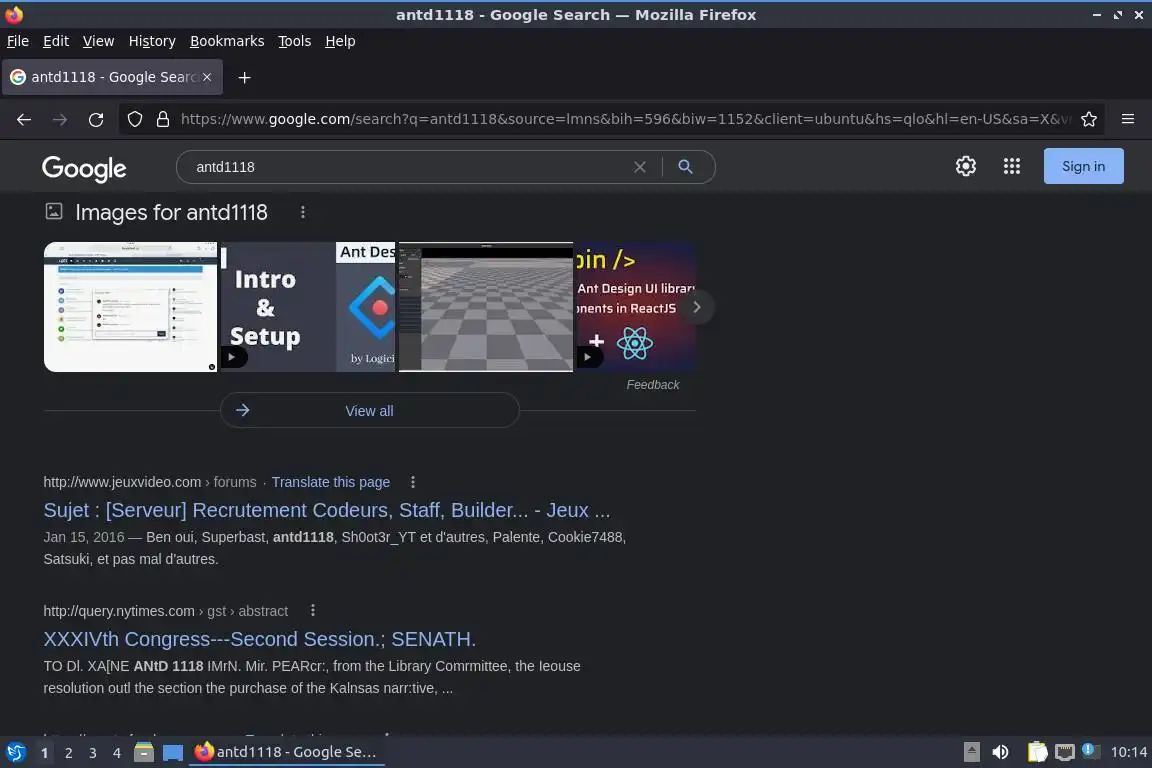The height and width of the screenshot is (768, 1152).
Task: Open the History menu
Action: pos(152,41)
